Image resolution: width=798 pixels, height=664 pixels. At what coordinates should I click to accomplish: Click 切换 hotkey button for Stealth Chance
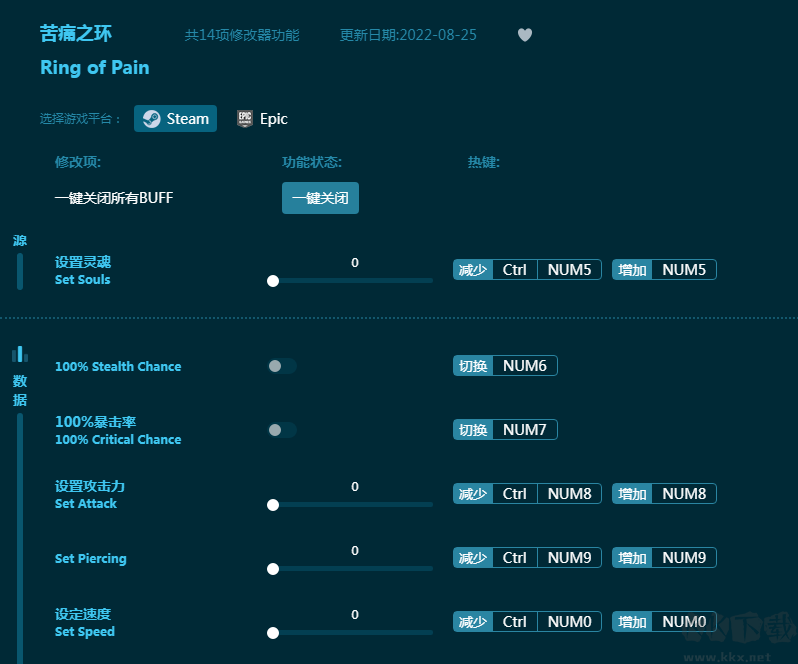473,366
